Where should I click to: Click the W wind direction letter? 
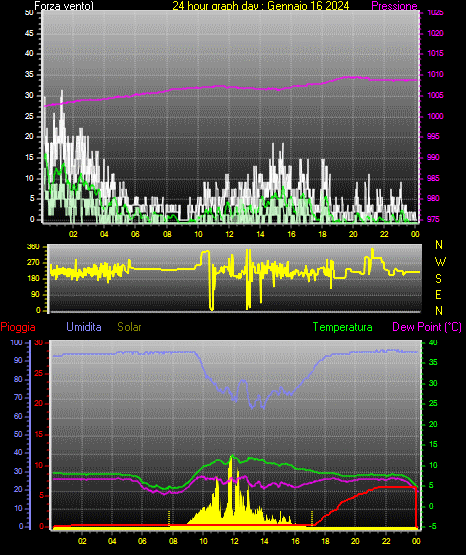tap(440, 262)
